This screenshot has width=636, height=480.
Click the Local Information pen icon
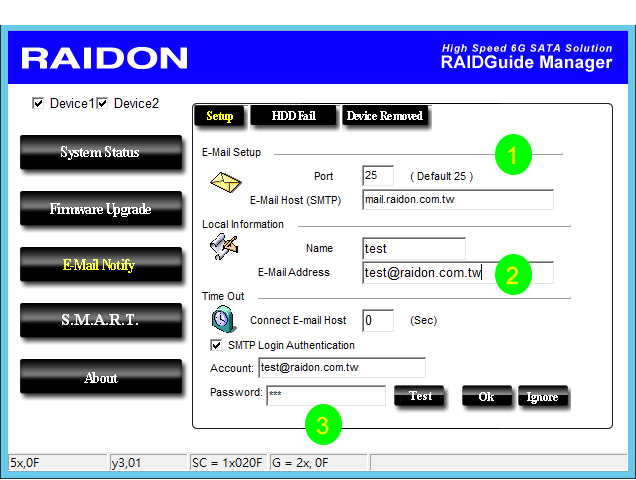coord(224,249)
